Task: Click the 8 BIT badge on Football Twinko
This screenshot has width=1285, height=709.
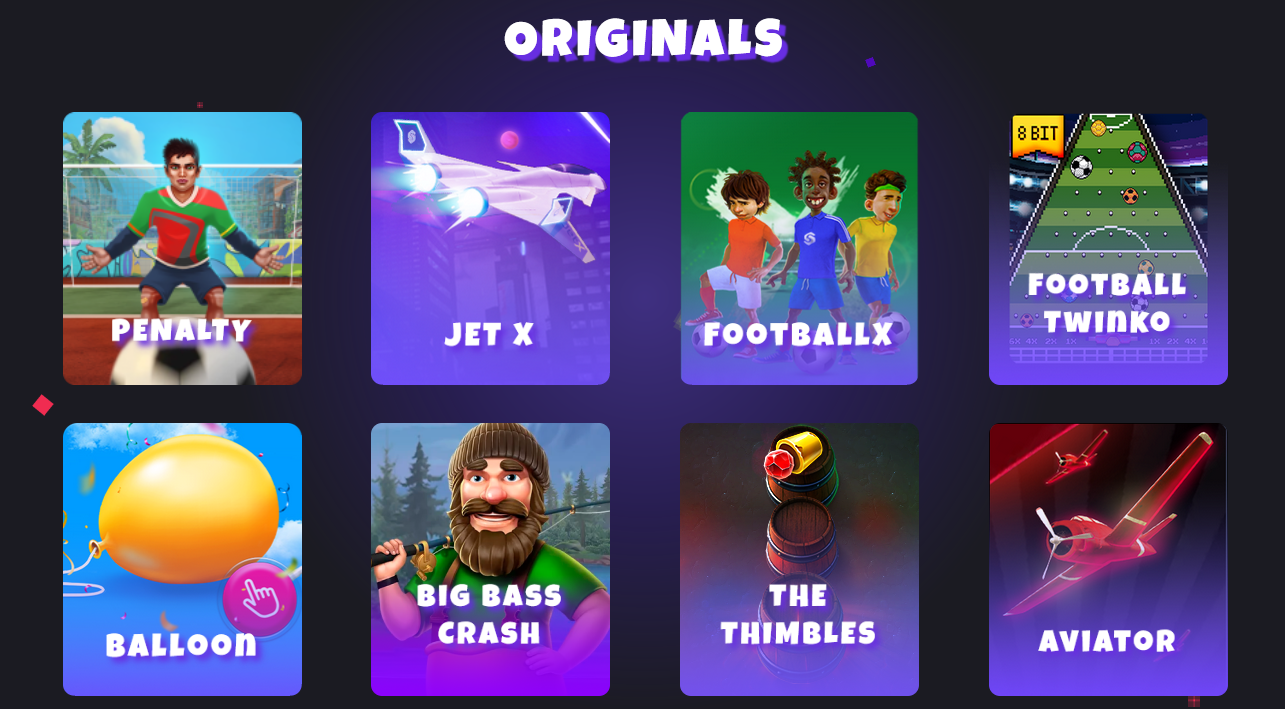Action: coord(1037,135)
